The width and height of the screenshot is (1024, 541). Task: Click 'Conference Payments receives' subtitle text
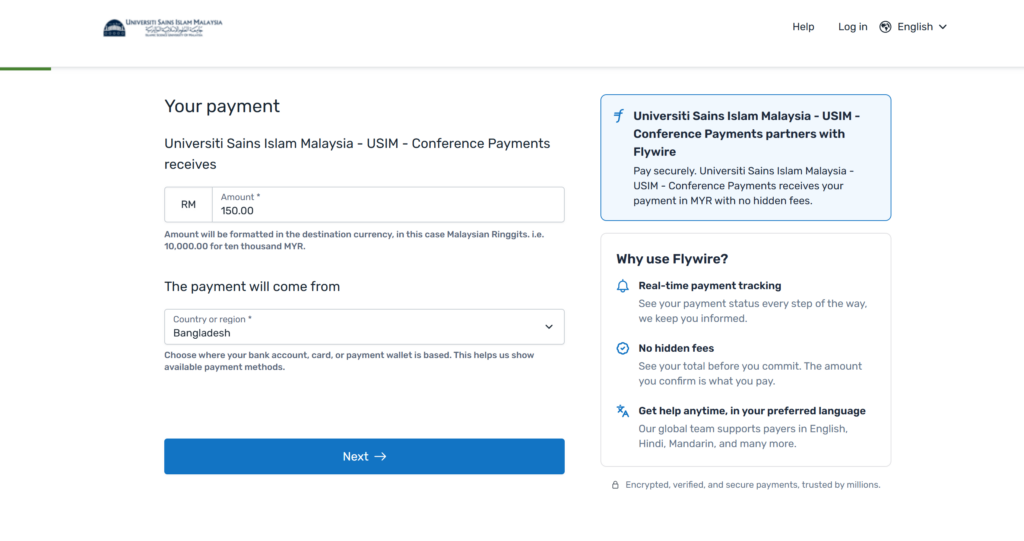[357, 154]
